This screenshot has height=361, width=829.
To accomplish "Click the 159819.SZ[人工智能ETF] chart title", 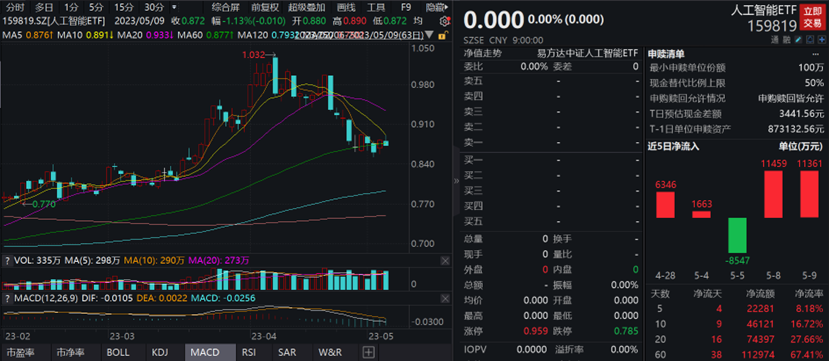I will (54, 21).
